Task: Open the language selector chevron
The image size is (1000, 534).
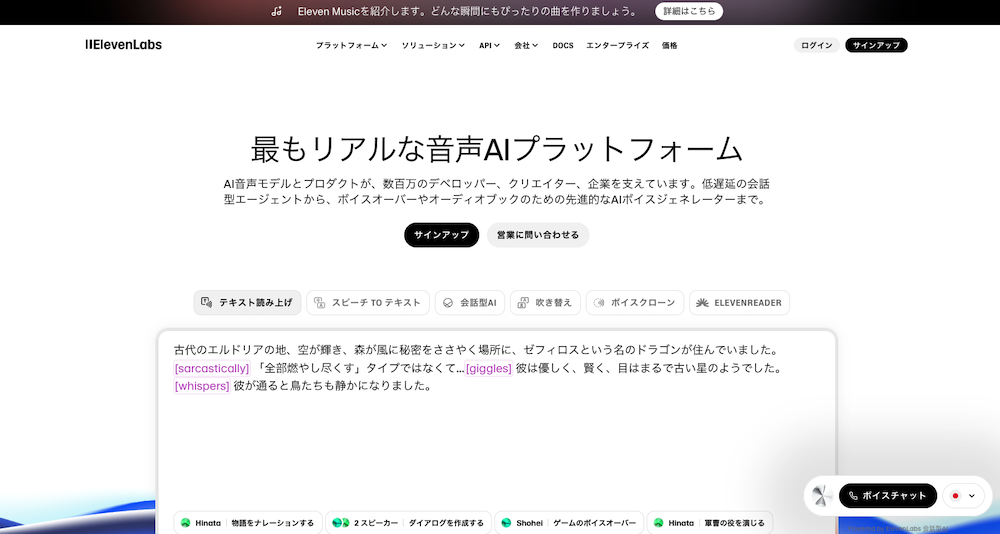Action: (971, 496)
